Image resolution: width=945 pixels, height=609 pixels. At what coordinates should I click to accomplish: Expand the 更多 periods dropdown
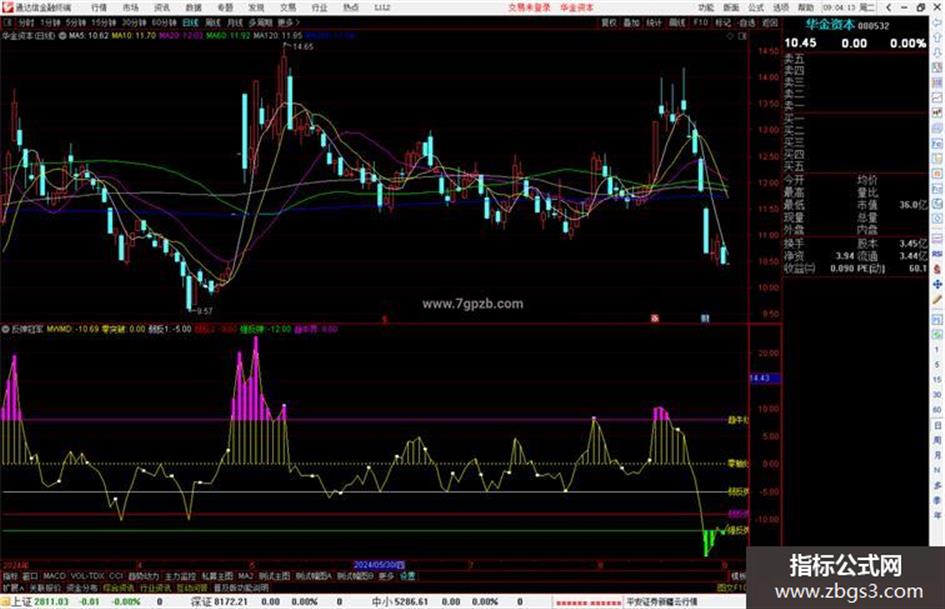288,23
